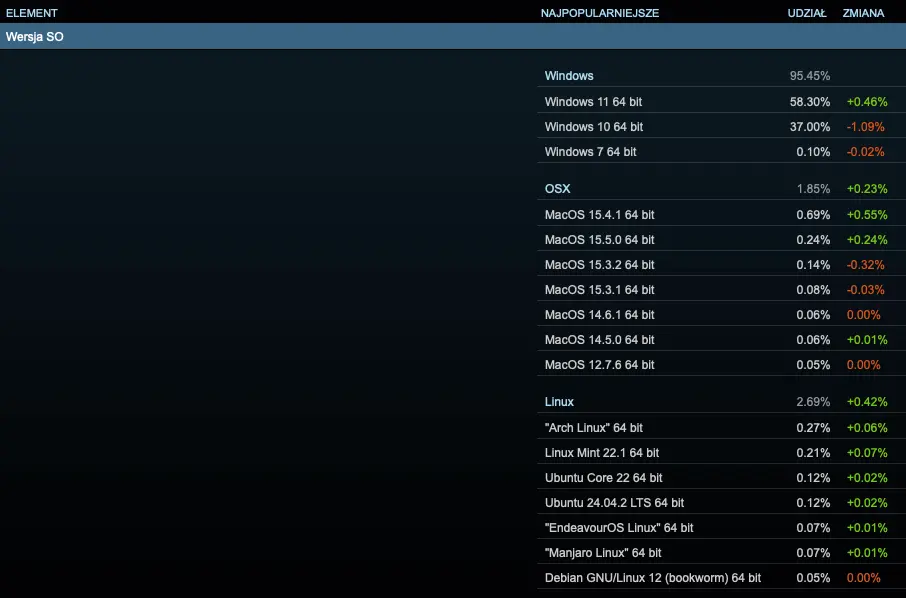The height and width of the screenshot is (598, 906).
Task: Select the Linux Mint 22.1 64 bit row
Action: (722, 452)
